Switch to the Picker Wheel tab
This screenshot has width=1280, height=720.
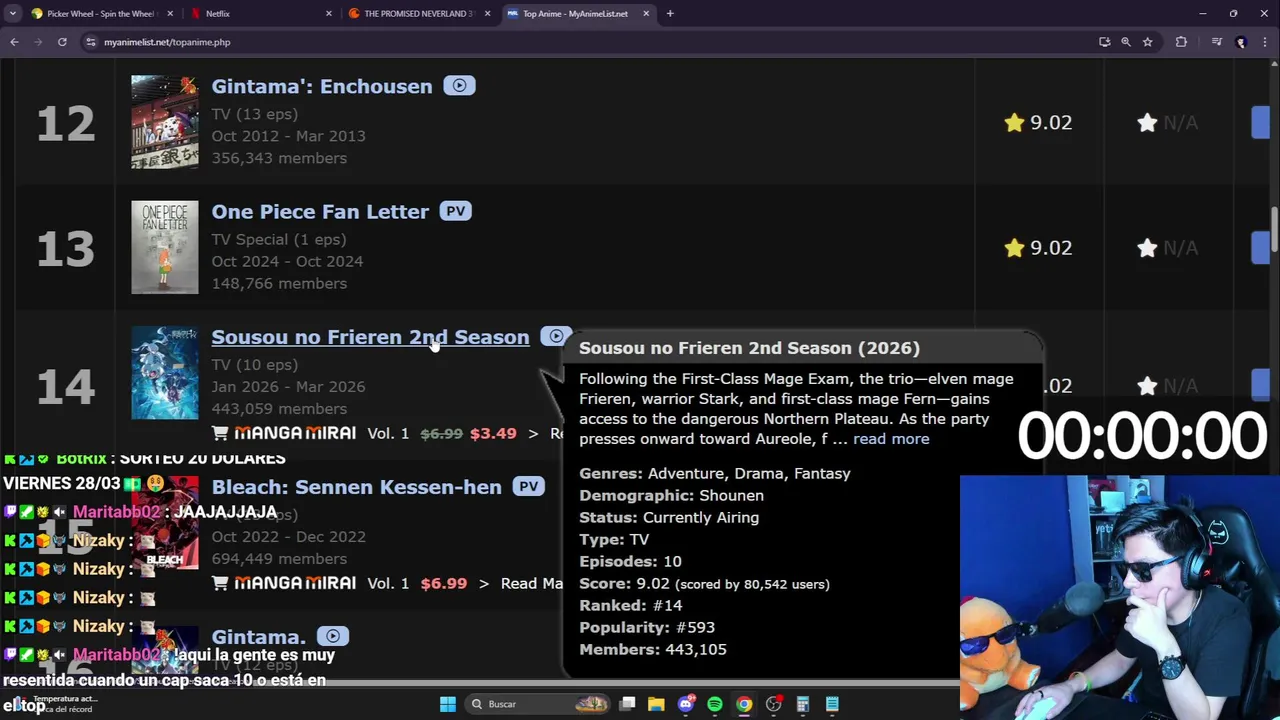click(x=100, y=14)
